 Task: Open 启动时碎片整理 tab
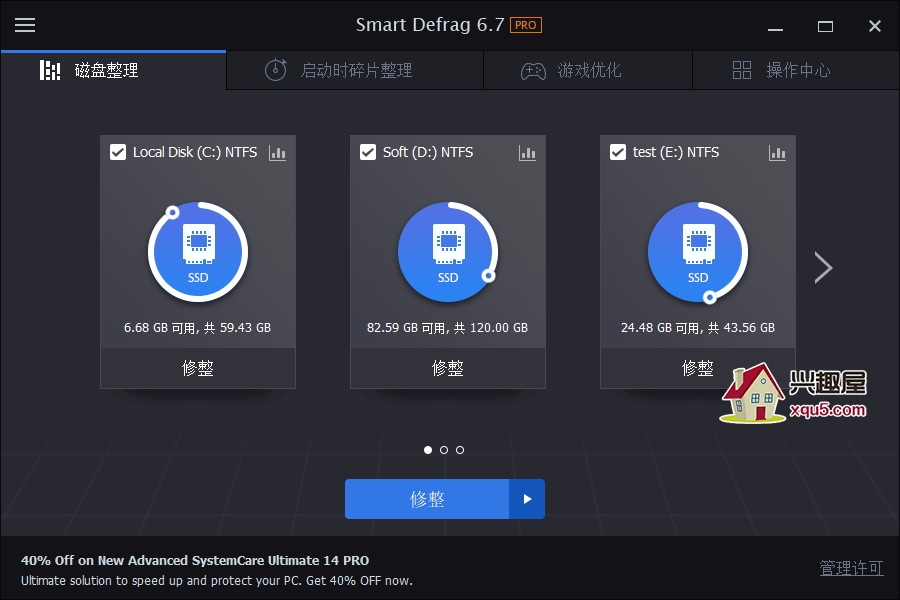click(x=355, y=70)
